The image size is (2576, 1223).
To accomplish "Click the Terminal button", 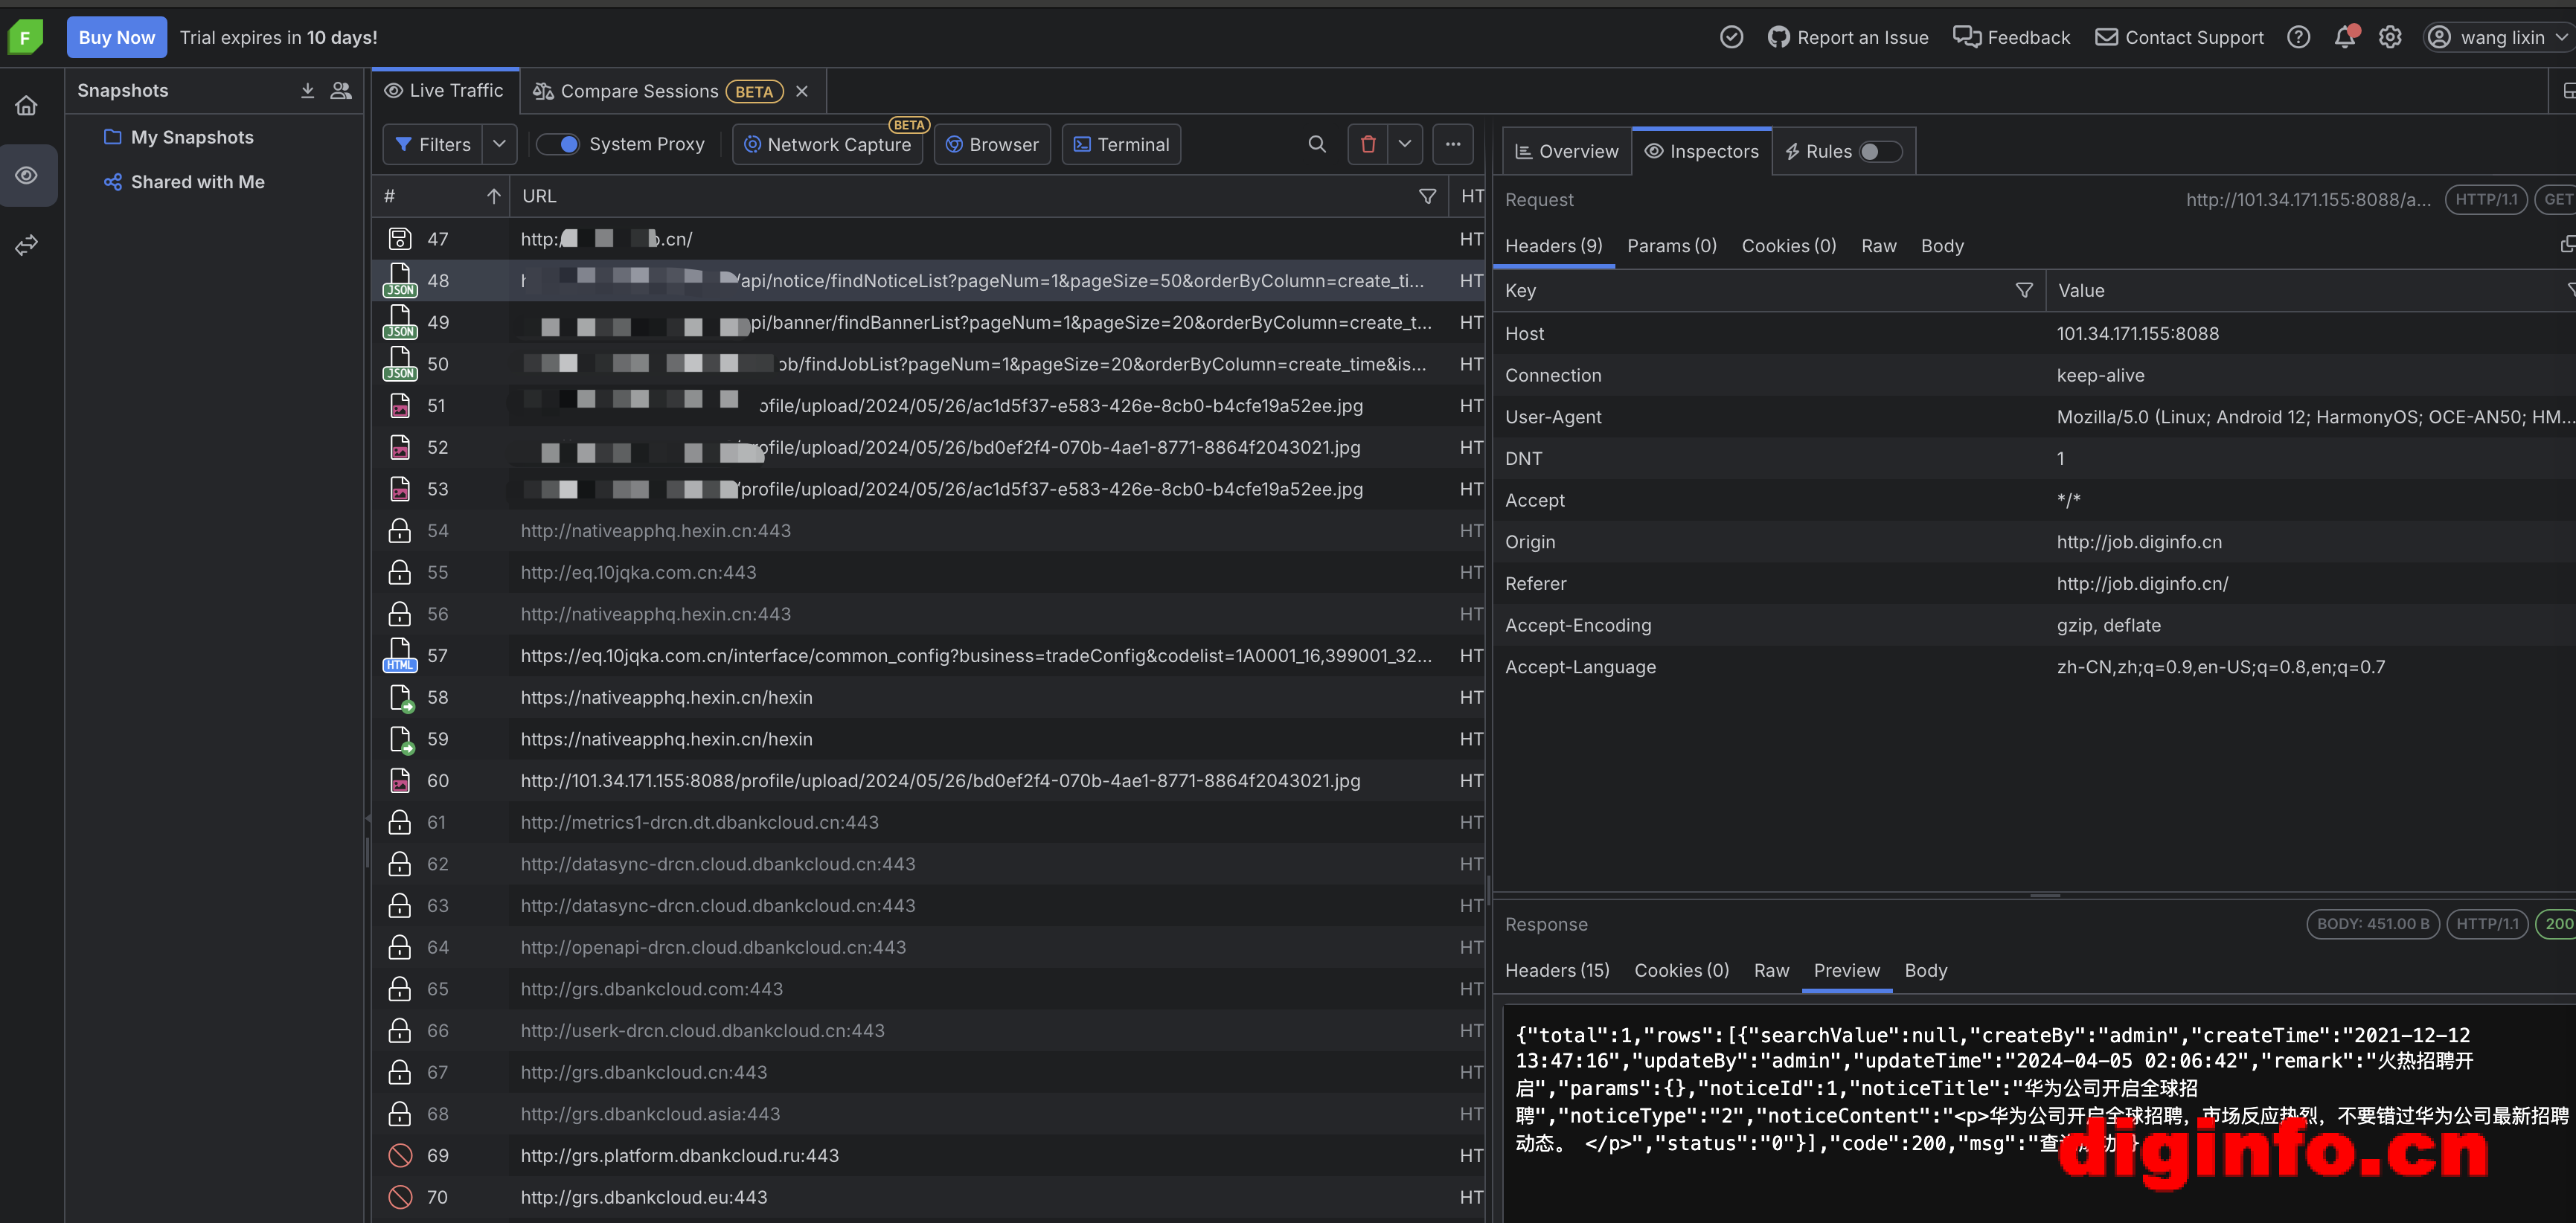I will (x=1121, y=145).
